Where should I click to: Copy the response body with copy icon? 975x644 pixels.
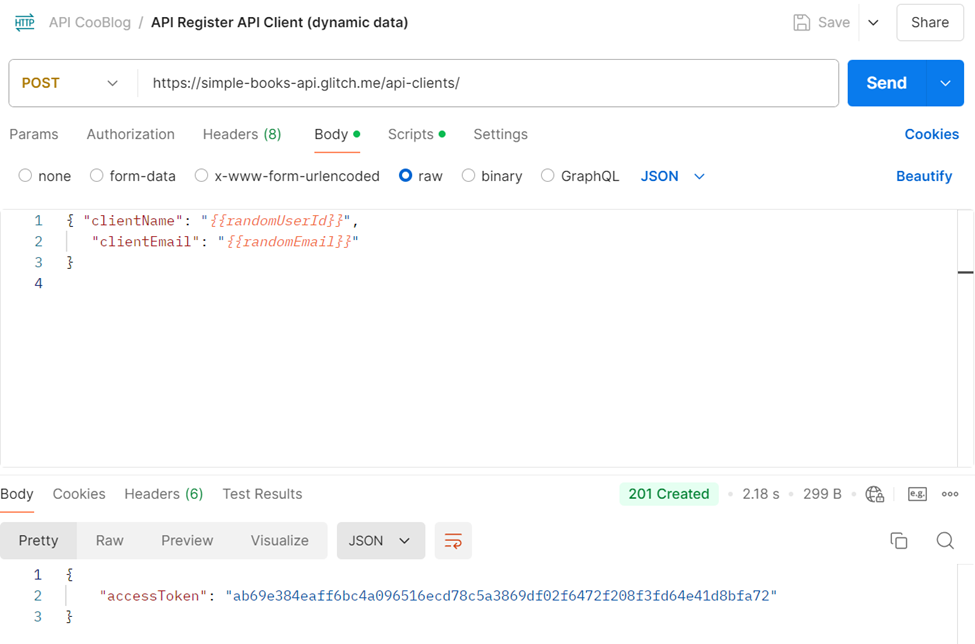[898, 541]
